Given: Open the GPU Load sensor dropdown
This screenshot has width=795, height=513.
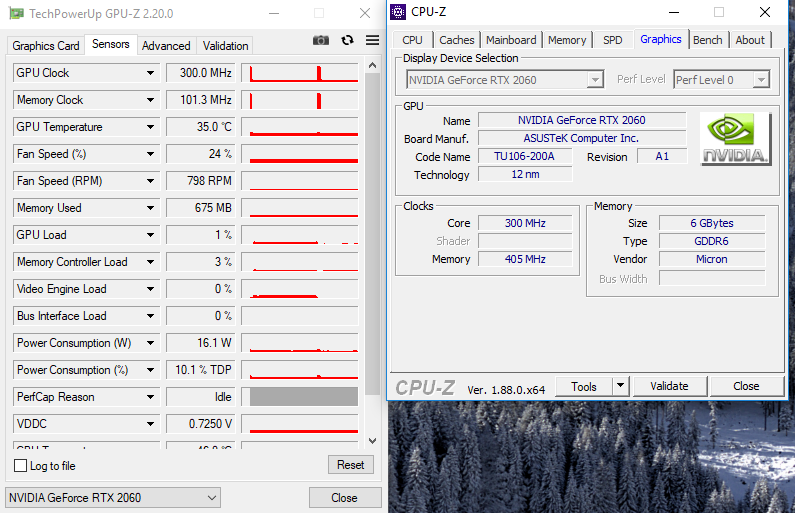Looking at the screenshot, I should [150, 235].
